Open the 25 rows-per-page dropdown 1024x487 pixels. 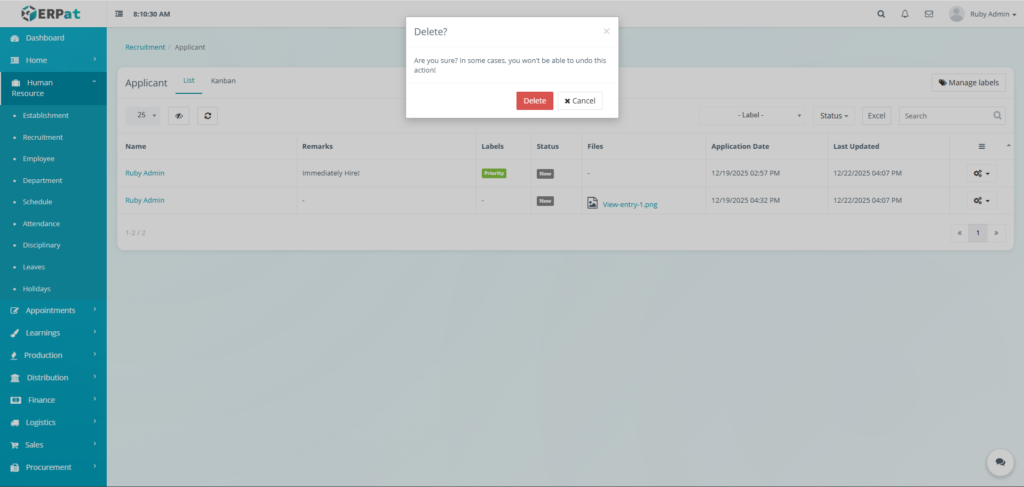coord(142,116)
